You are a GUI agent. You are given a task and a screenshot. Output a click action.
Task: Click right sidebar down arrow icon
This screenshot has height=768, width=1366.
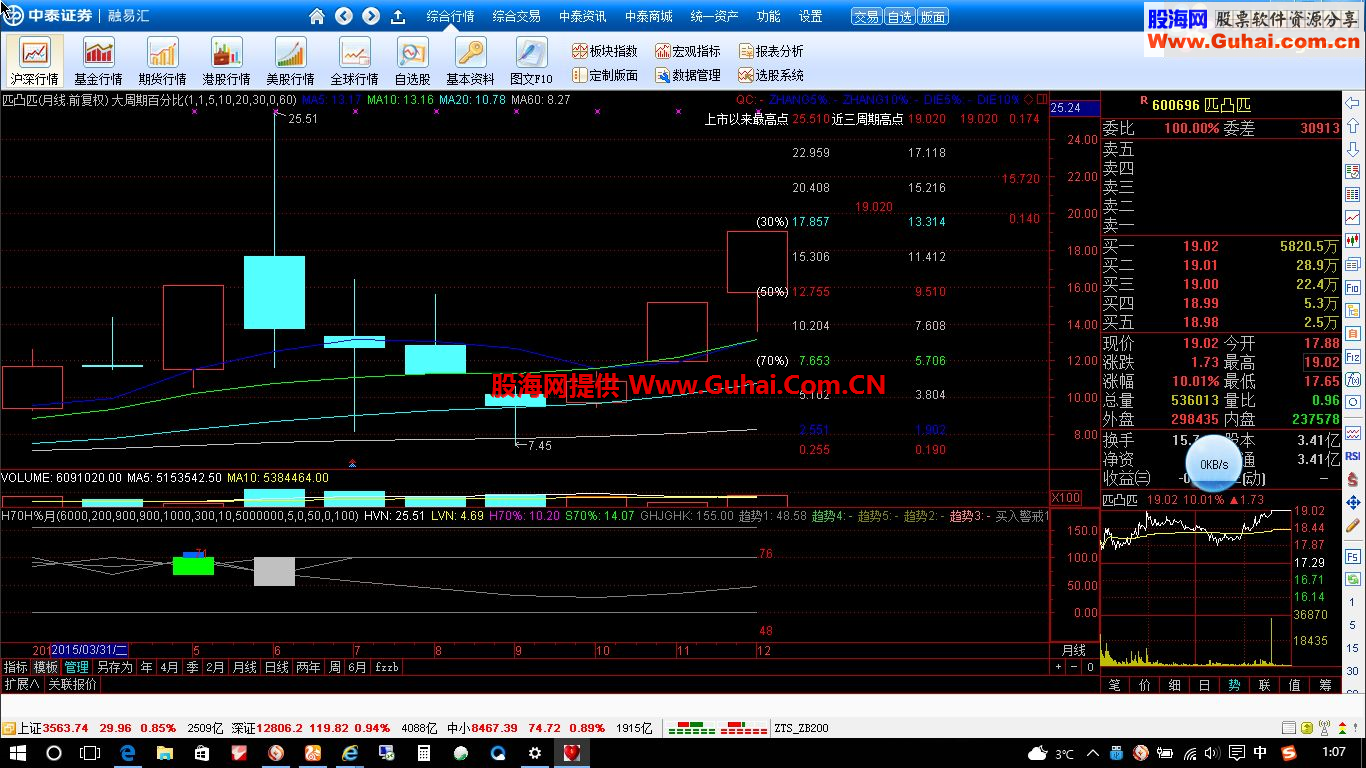1353,149
